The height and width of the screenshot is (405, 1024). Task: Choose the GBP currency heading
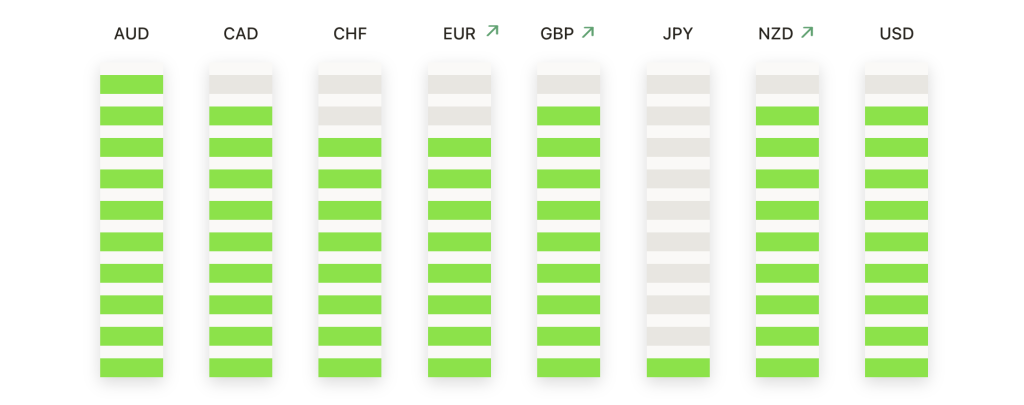(557, 34)
